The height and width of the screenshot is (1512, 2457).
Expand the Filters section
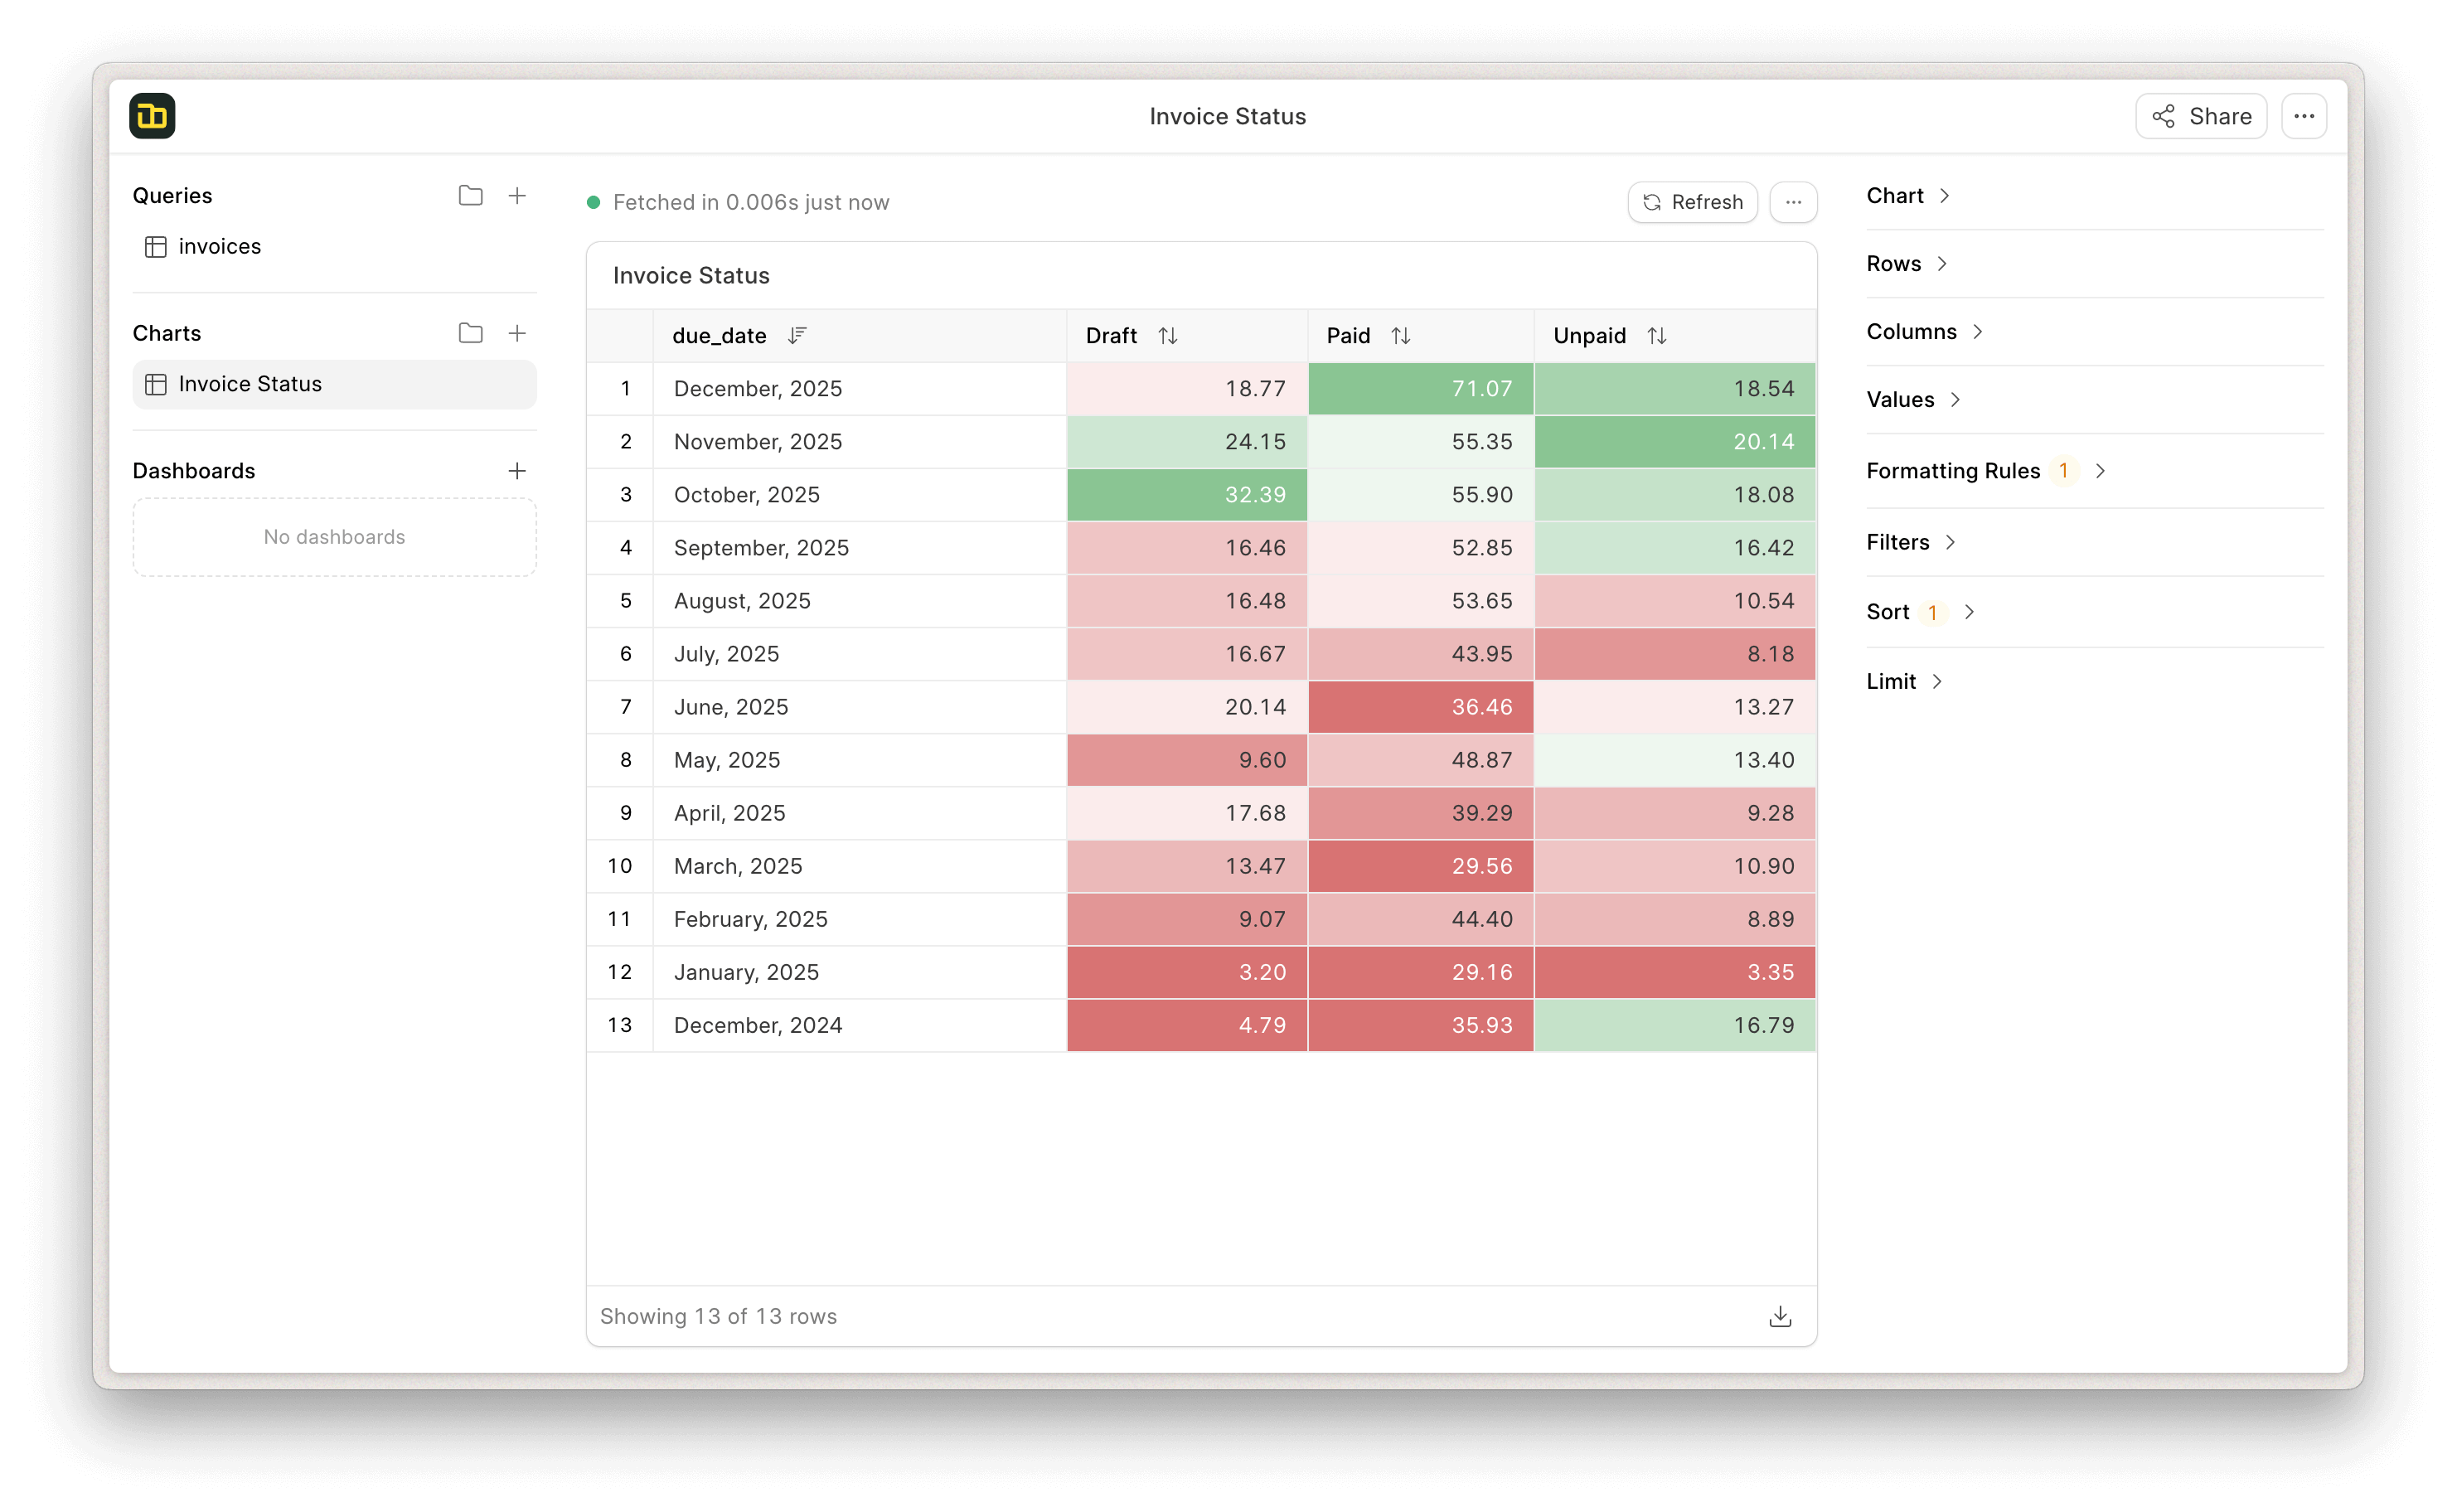click(x=1910, y=542)
